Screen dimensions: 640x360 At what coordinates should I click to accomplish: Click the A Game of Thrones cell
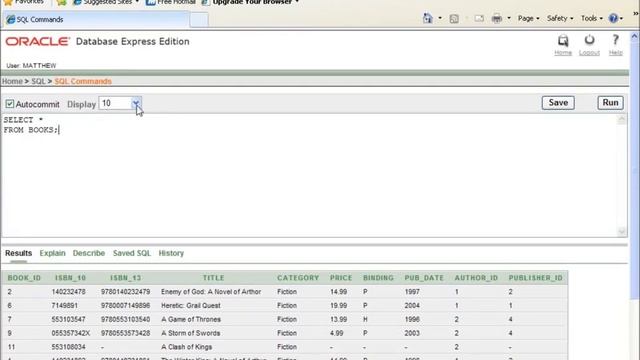191,320
